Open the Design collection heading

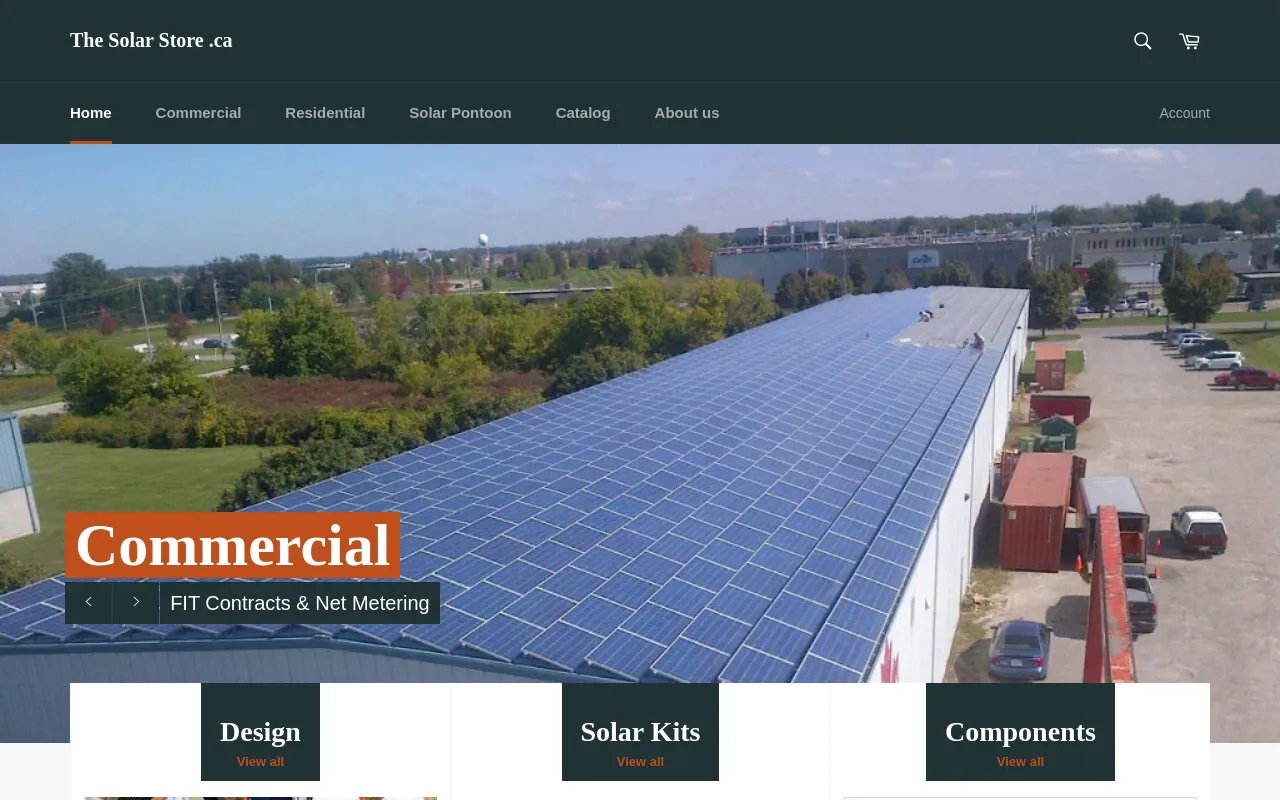(x=260, y=731)
